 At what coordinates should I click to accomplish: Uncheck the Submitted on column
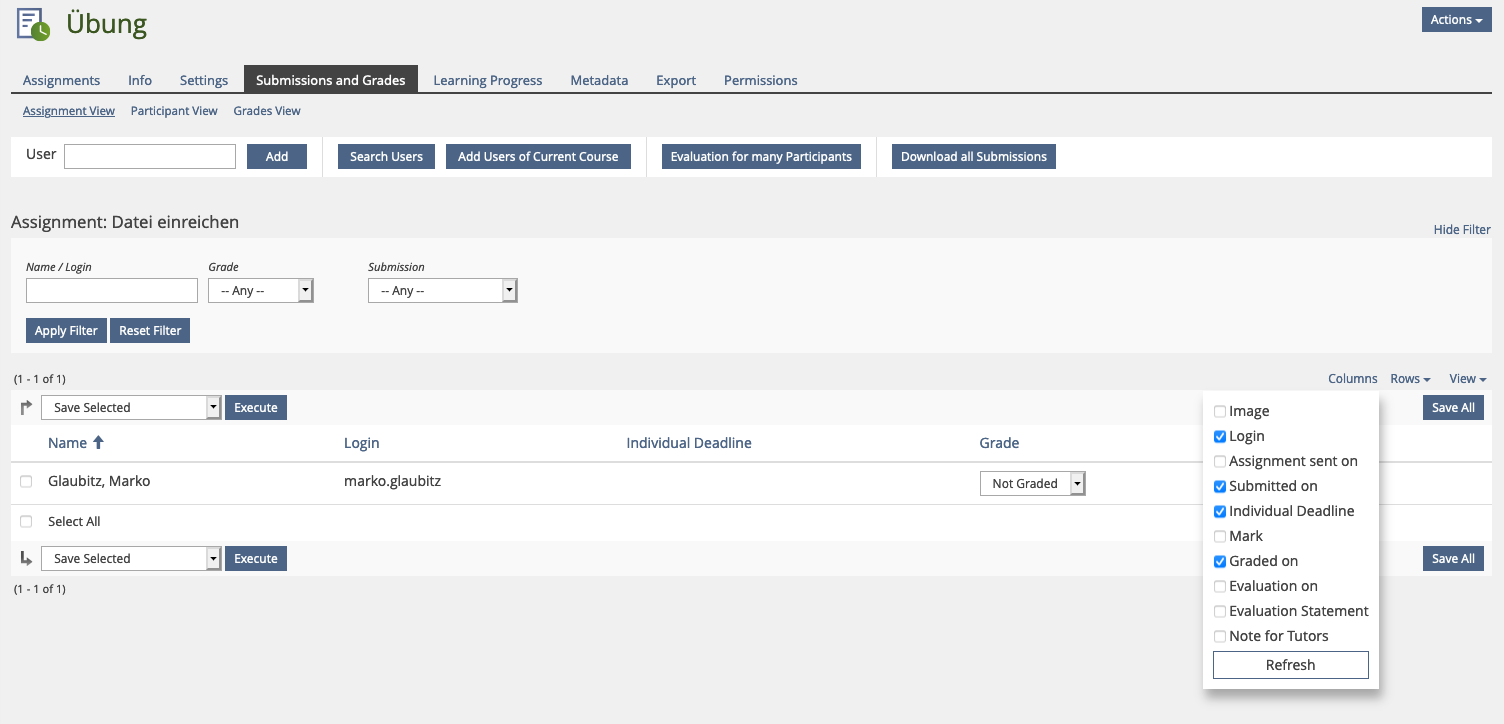[1219, 486]
